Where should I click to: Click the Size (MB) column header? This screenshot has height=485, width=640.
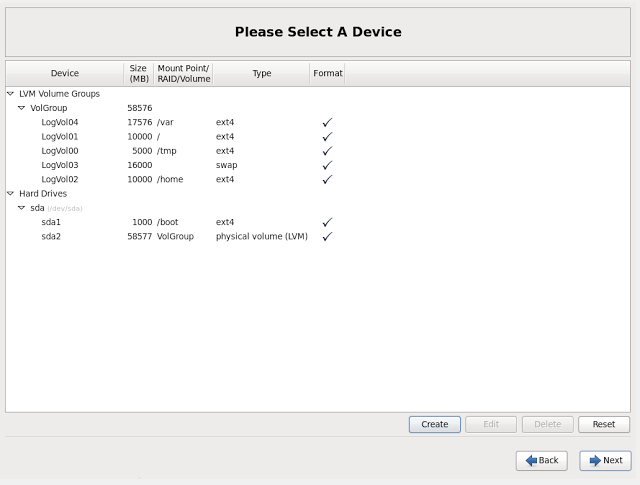(138, 73)
